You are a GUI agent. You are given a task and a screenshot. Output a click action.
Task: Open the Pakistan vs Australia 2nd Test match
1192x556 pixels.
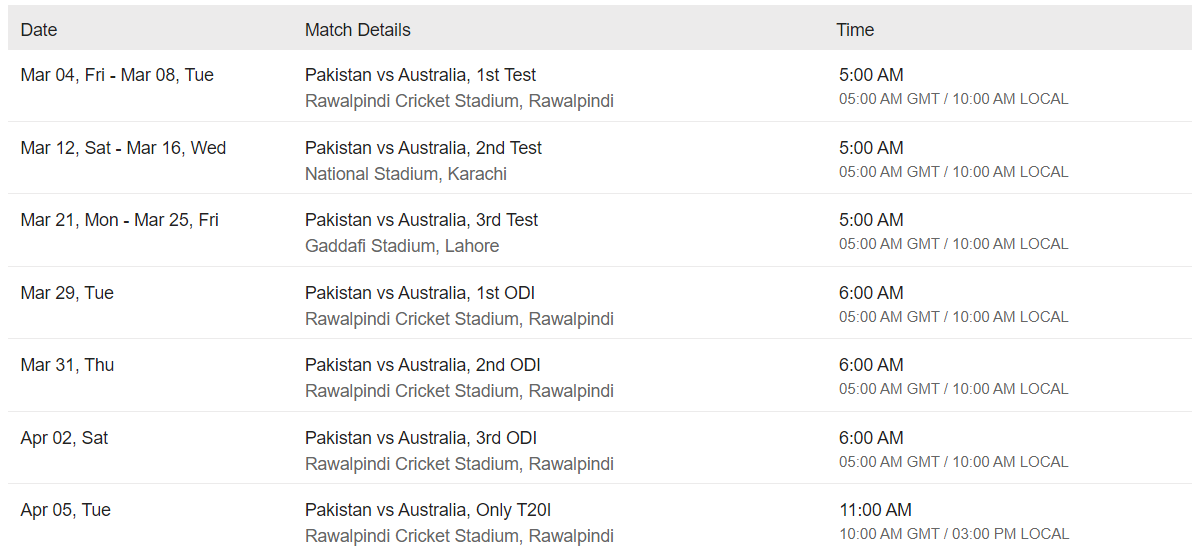click(423, 148)
